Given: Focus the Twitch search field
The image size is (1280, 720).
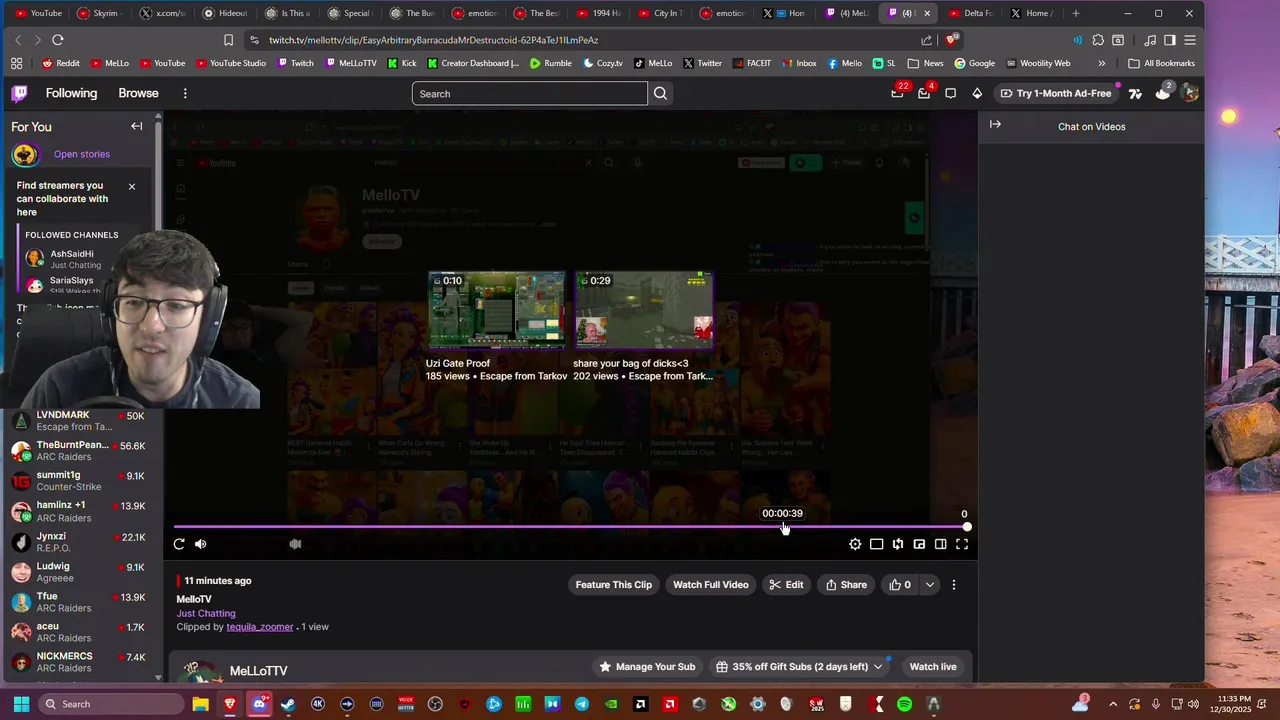Looking at the screenshot, I should [530, 94].
